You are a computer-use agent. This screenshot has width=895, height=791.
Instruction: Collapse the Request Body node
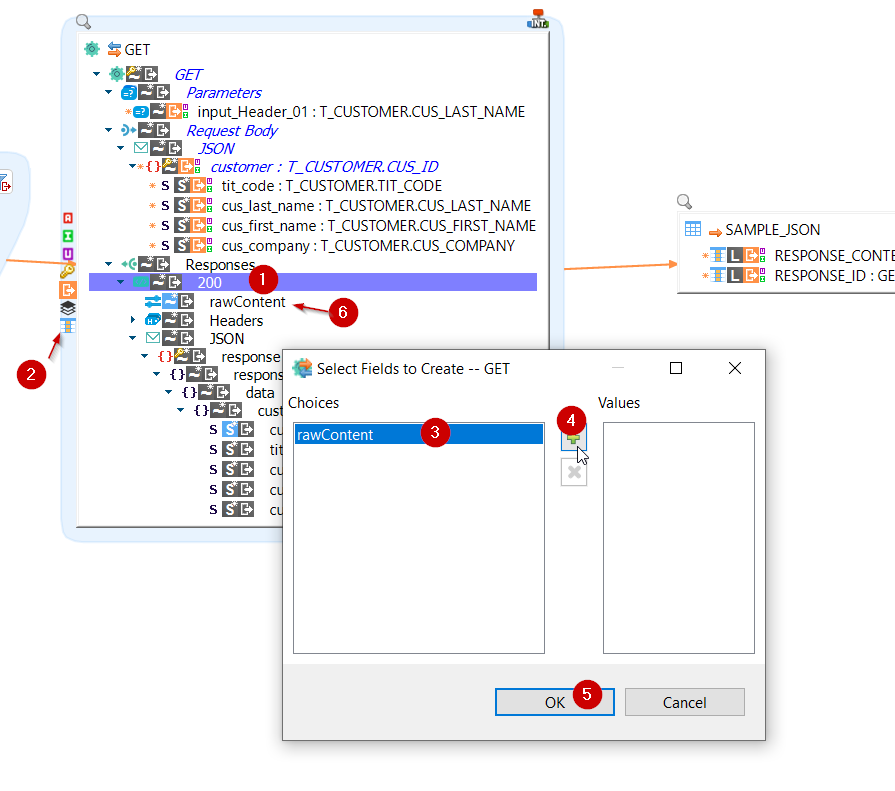[108, 130]
